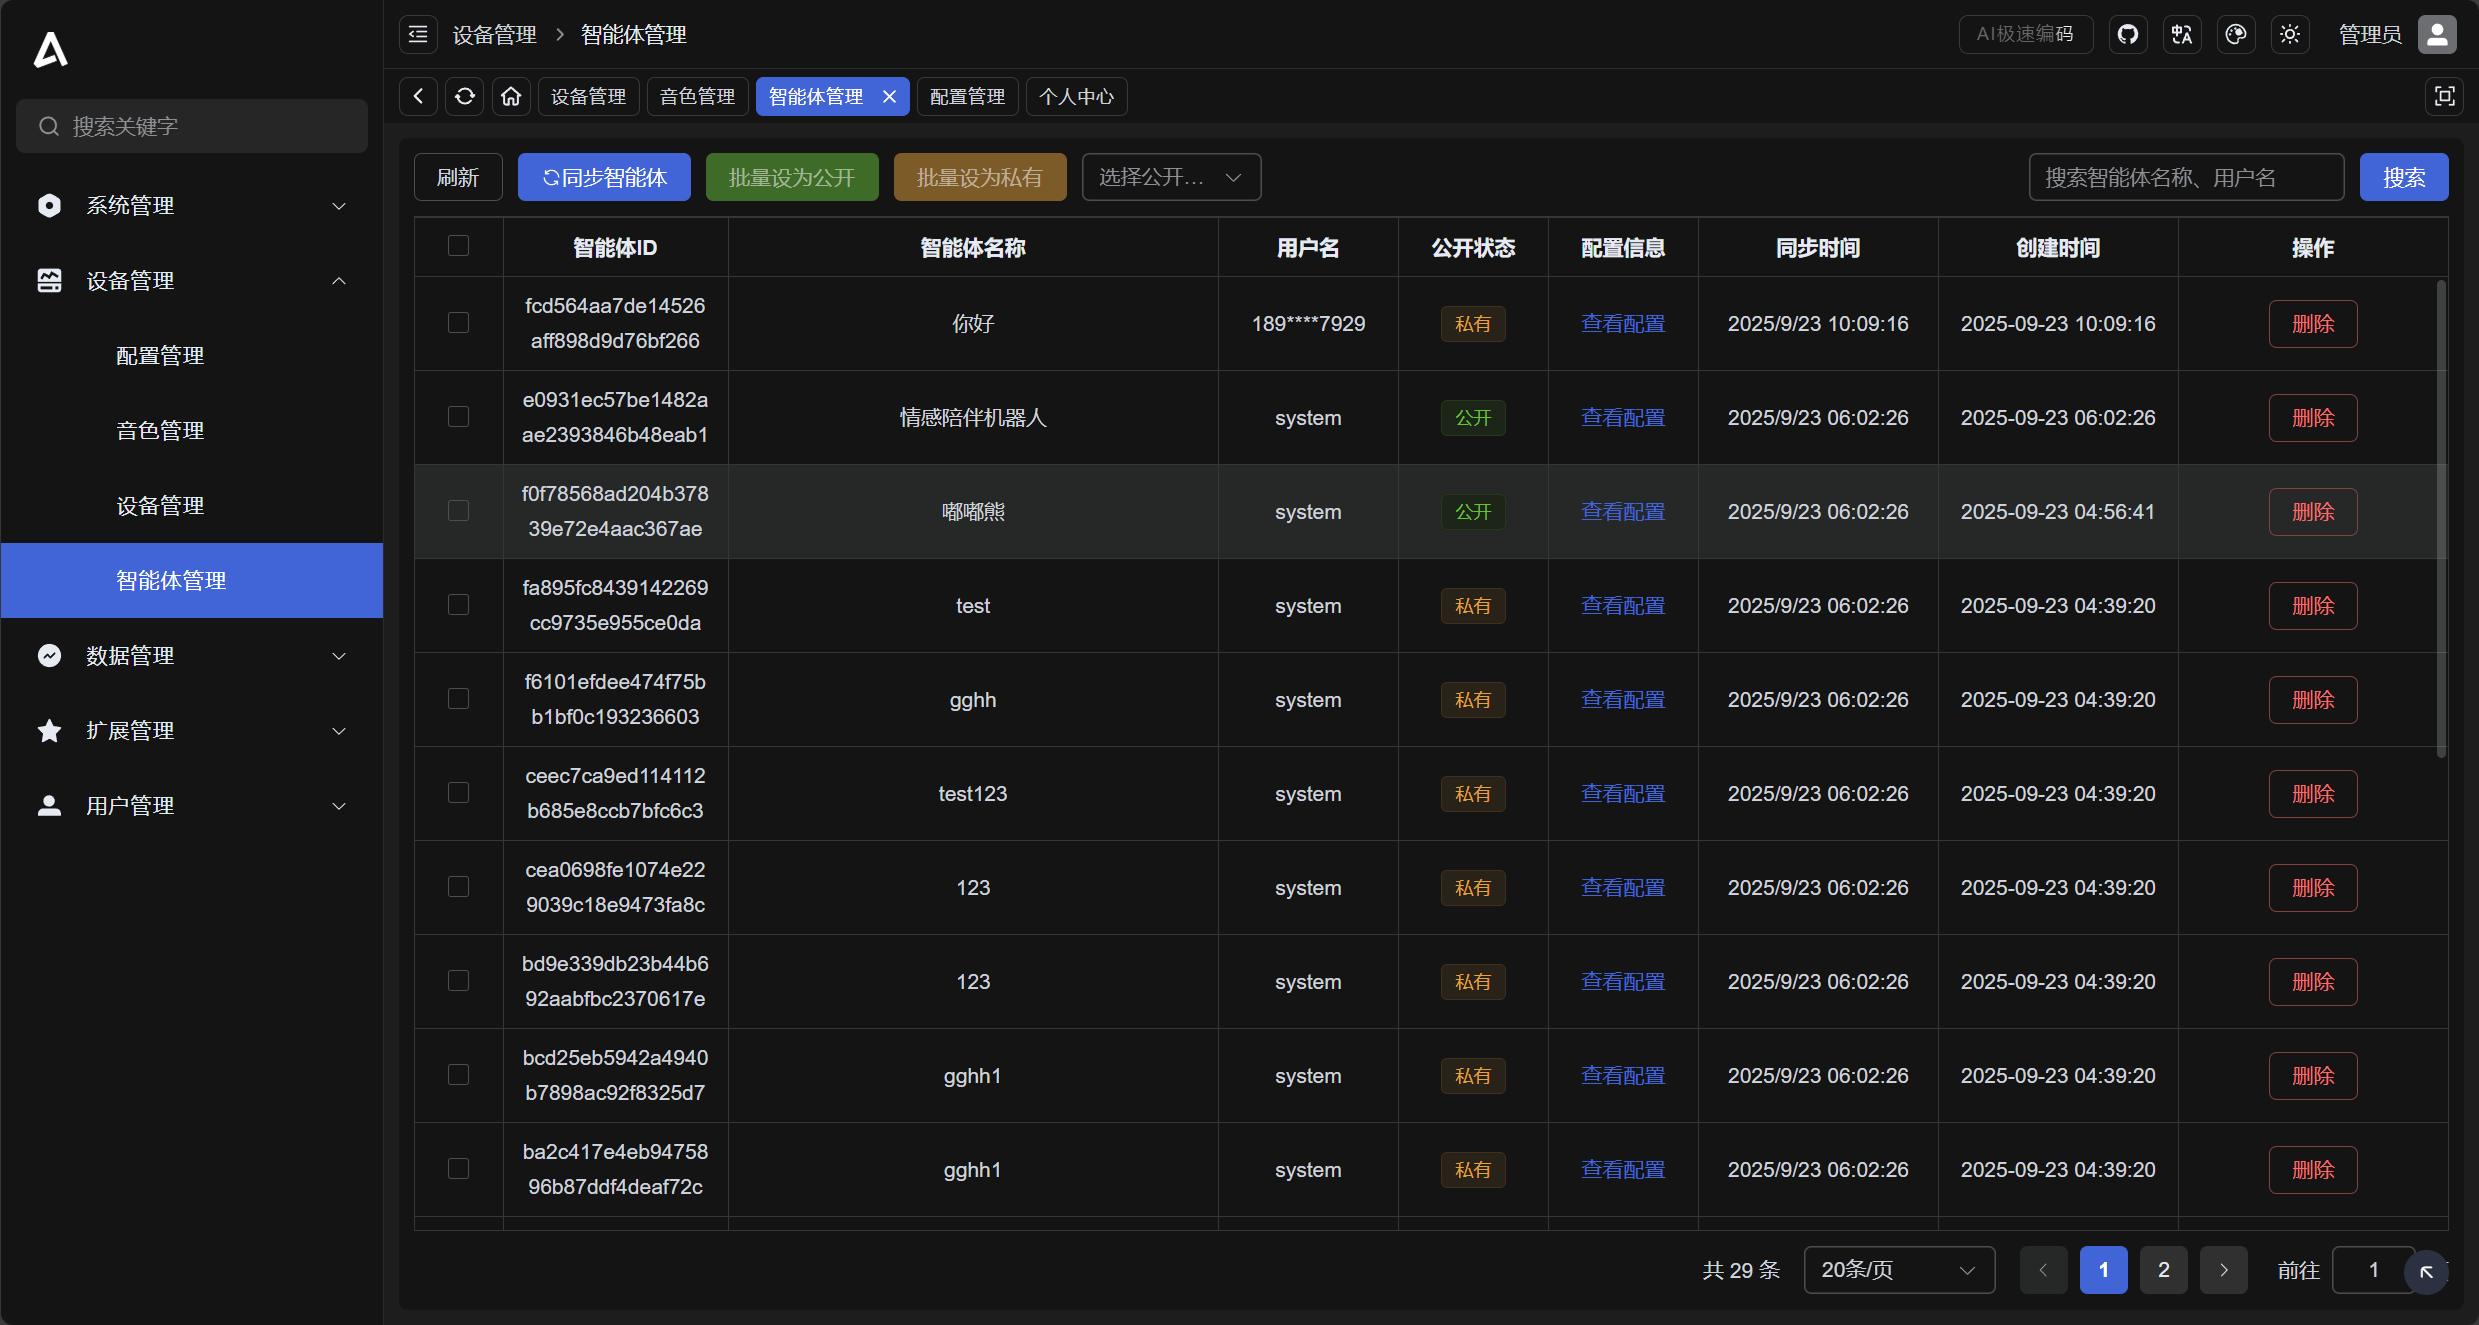Click the 同步智能体 button
This screenshot has height=1325, width=2479.
(x=604, y=177)
